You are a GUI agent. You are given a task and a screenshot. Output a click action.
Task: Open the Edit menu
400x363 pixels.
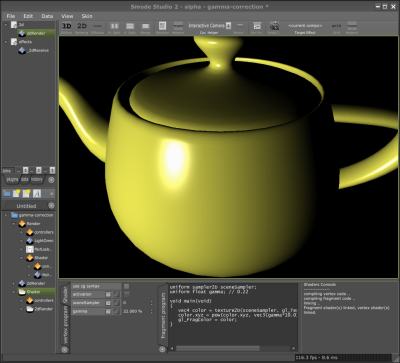(28, 16)
